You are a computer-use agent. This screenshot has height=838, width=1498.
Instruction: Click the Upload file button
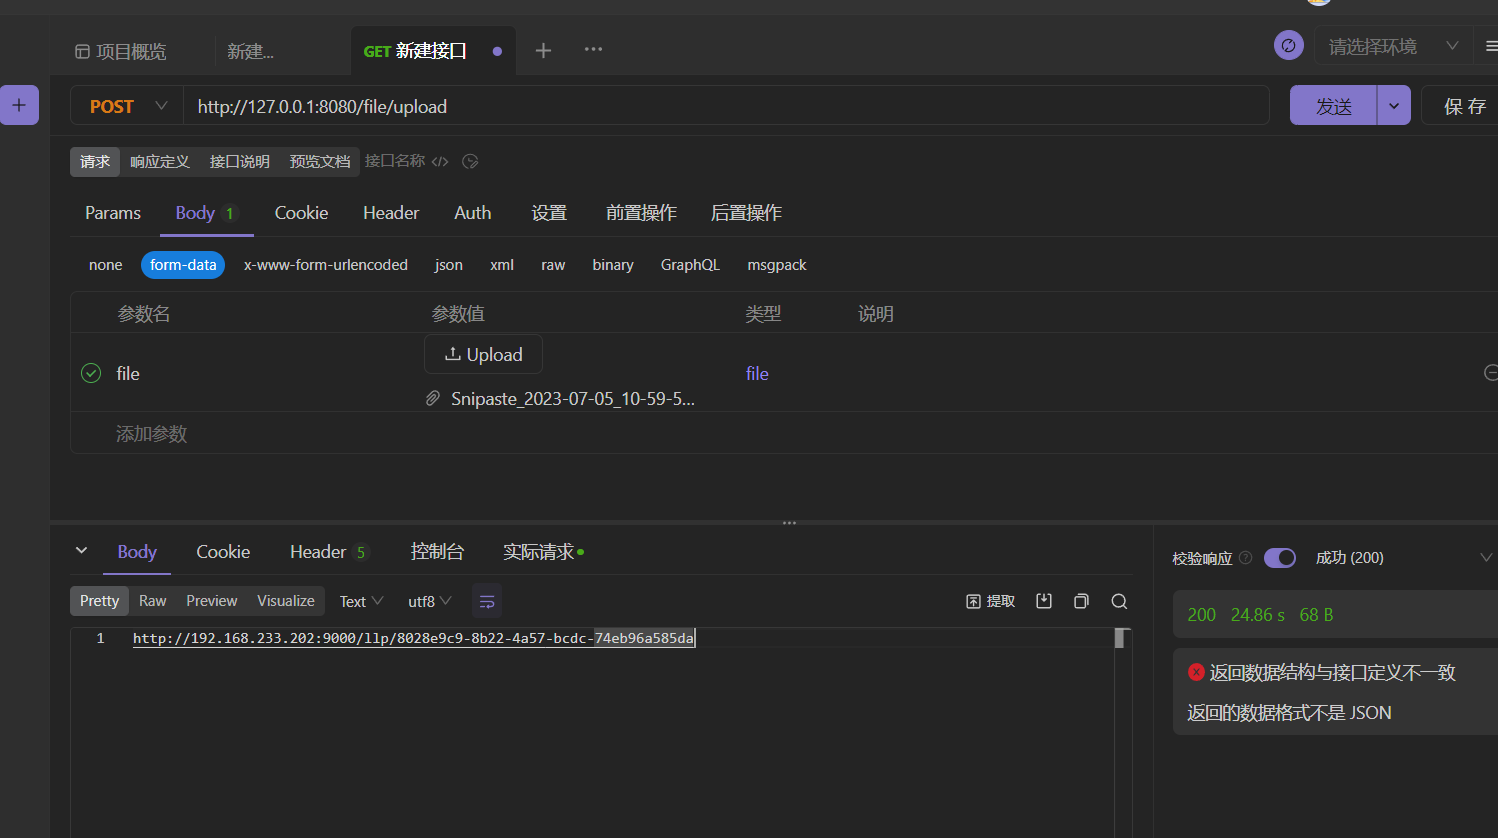(483, 354)
